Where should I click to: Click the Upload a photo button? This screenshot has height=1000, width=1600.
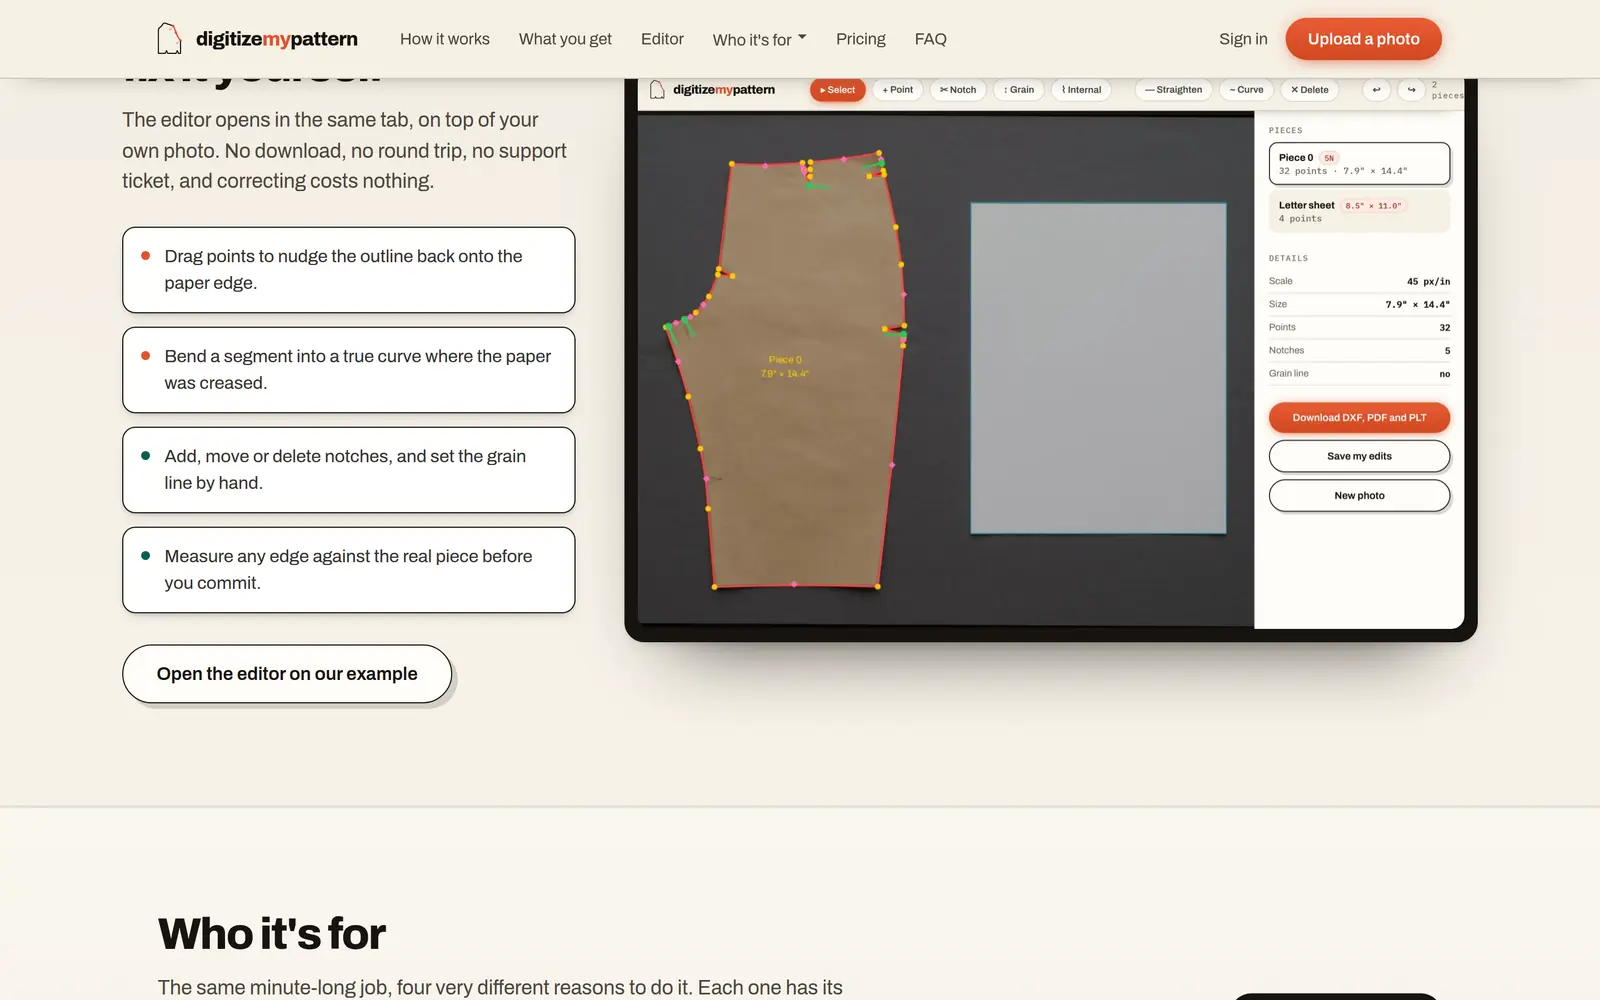click(x=1363, y=39)
